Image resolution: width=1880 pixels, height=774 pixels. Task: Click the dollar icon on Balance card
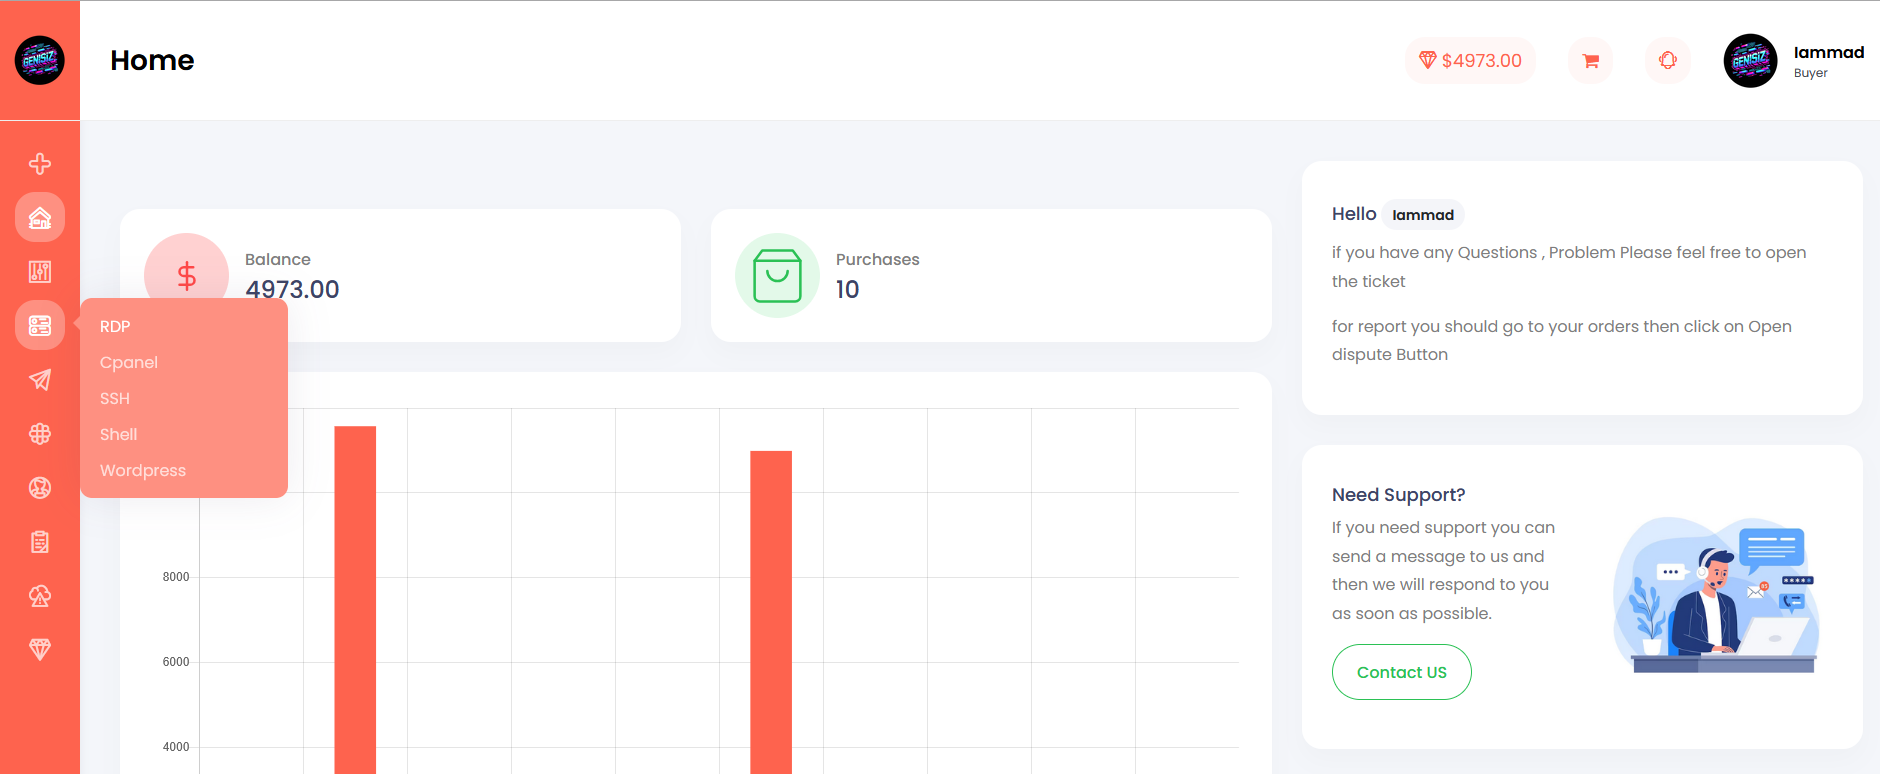click(x=187, y=276)
